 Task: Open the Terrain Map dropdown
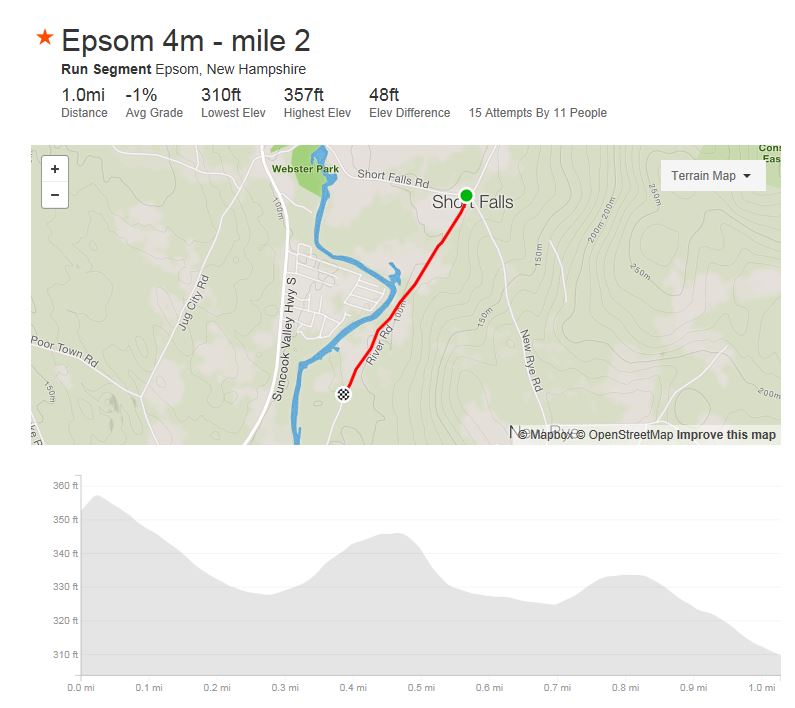pos(711,176)
